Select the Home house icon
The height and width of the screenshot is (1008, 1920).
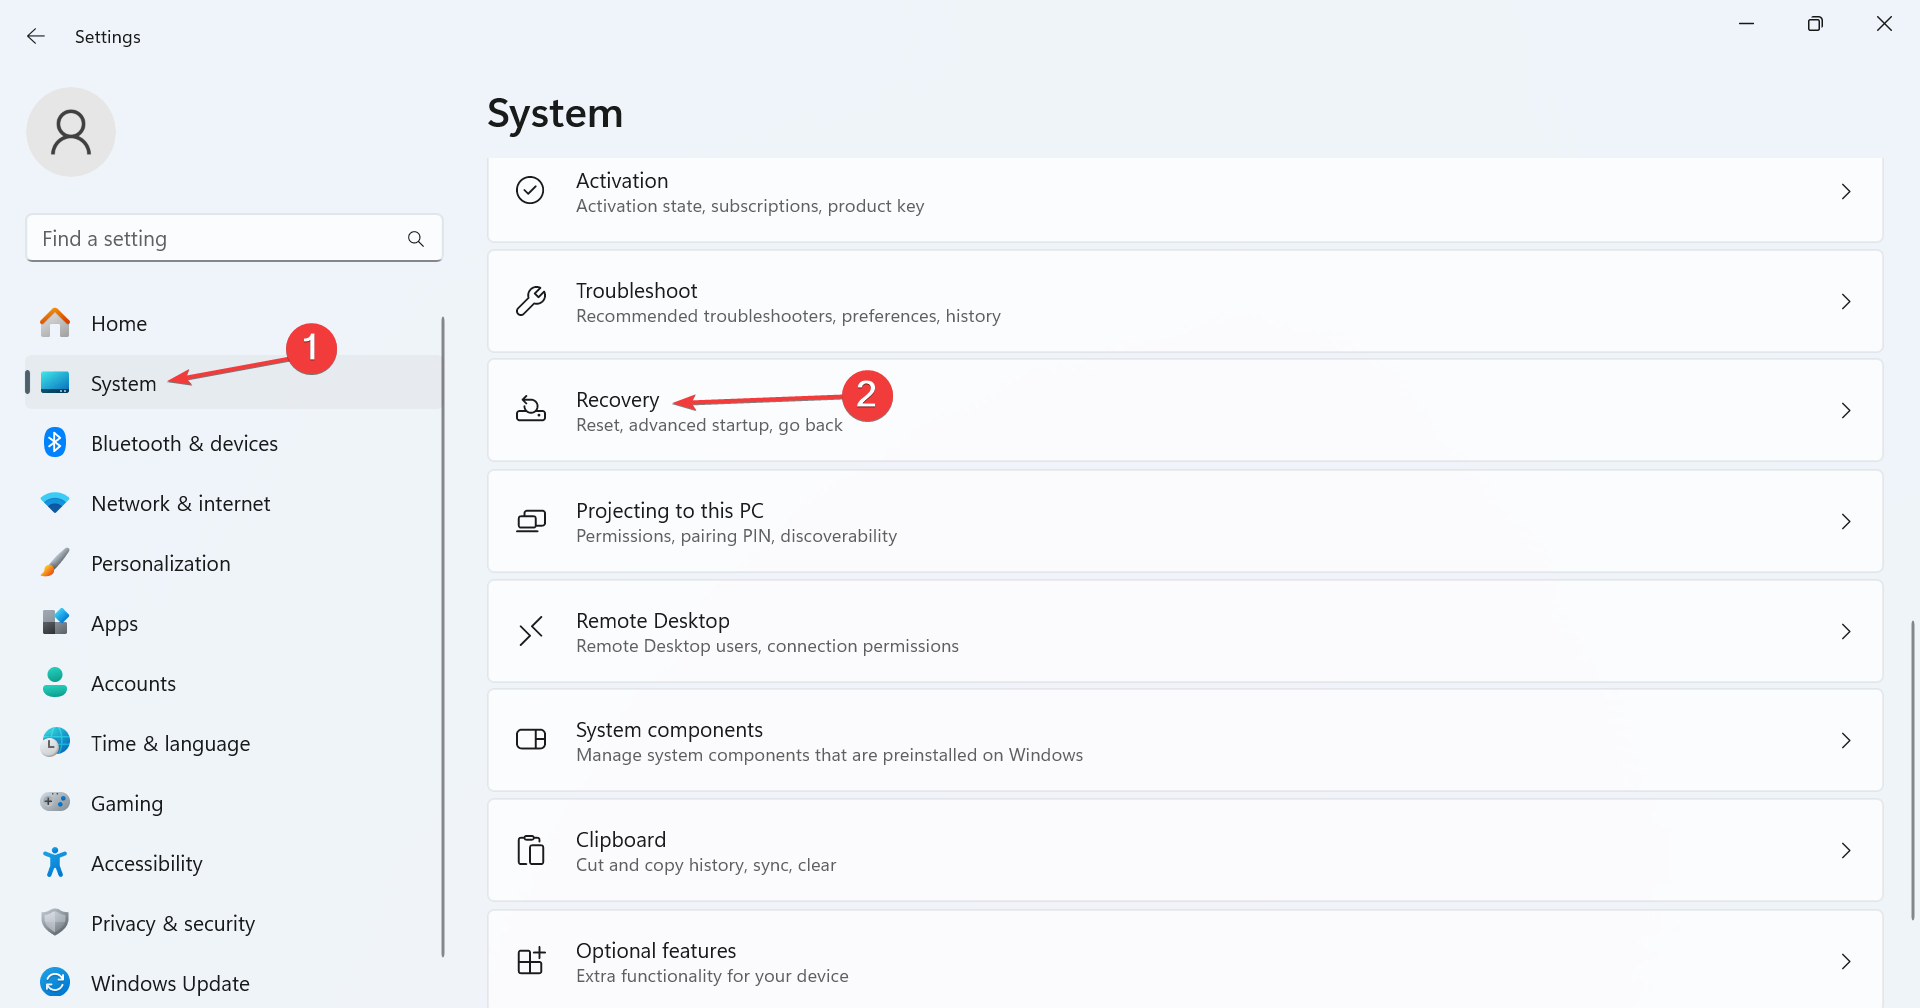[55, 323]
